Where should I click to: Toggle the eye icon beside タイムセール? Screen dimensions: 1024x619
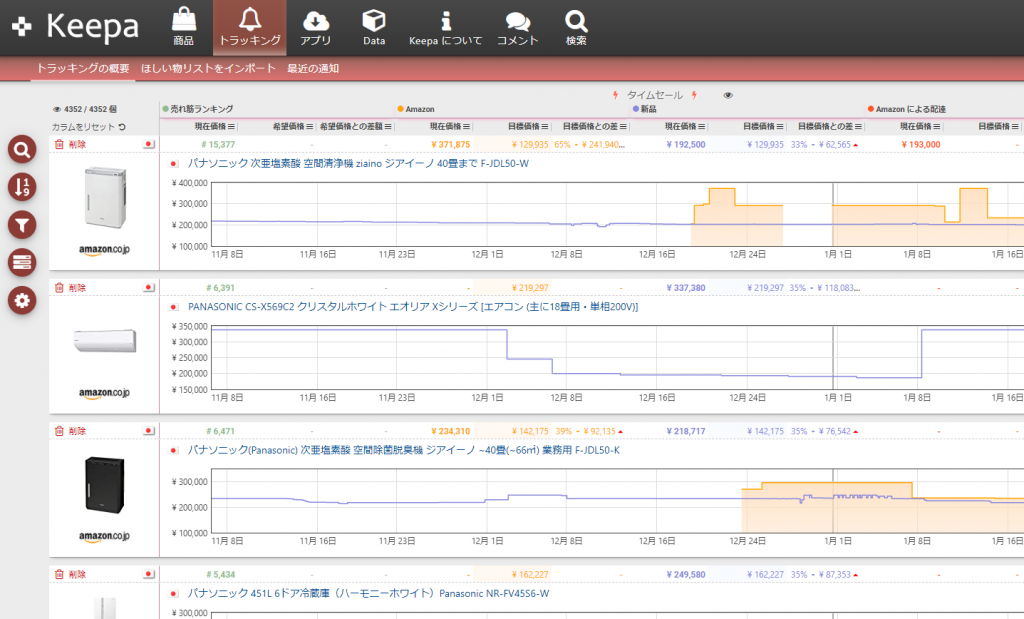click(728, 95)
